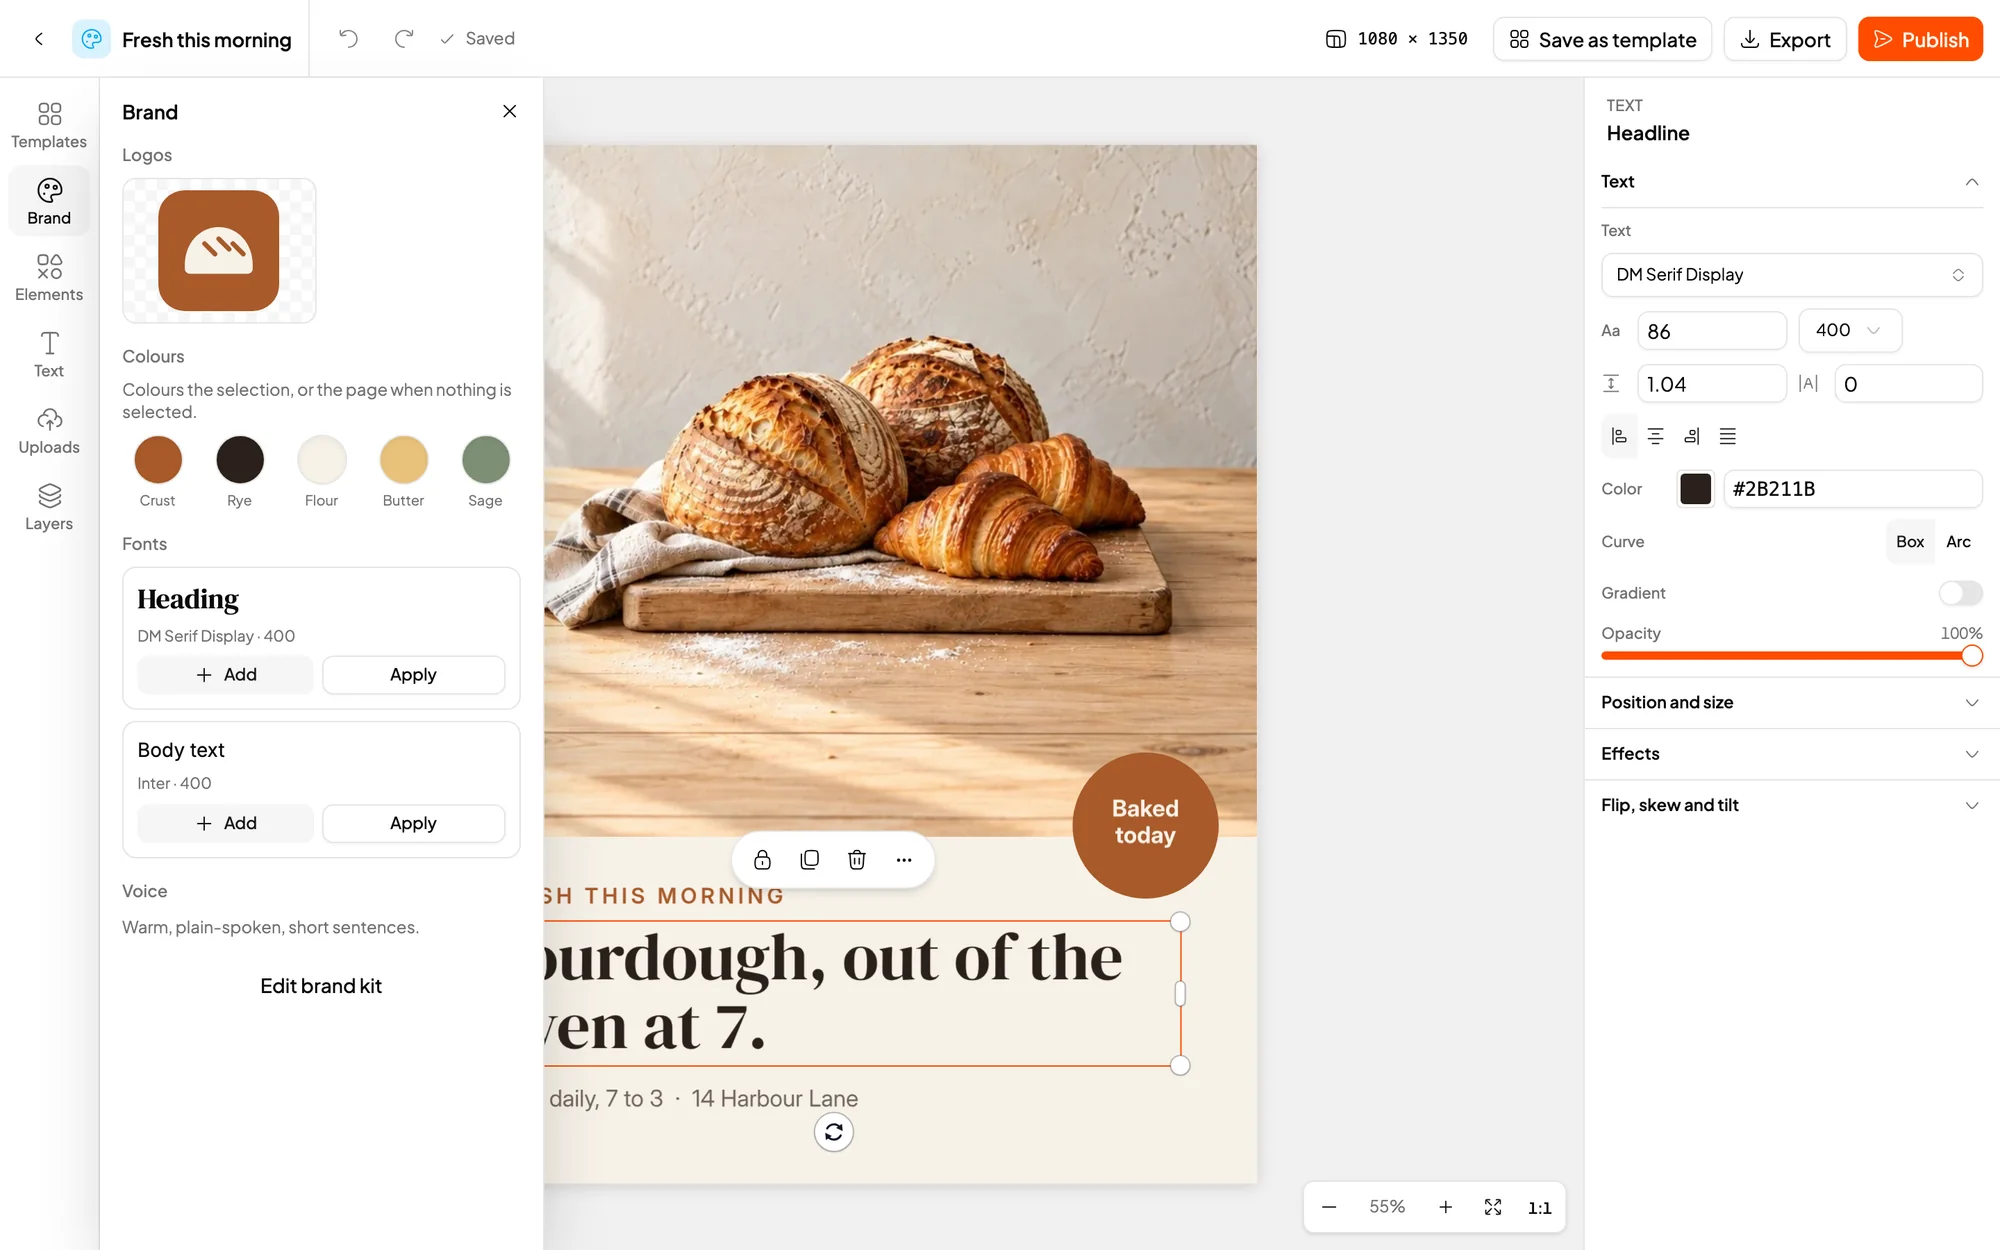
Task: Justify the text alignment
Action: click(x=1728, y=436)
